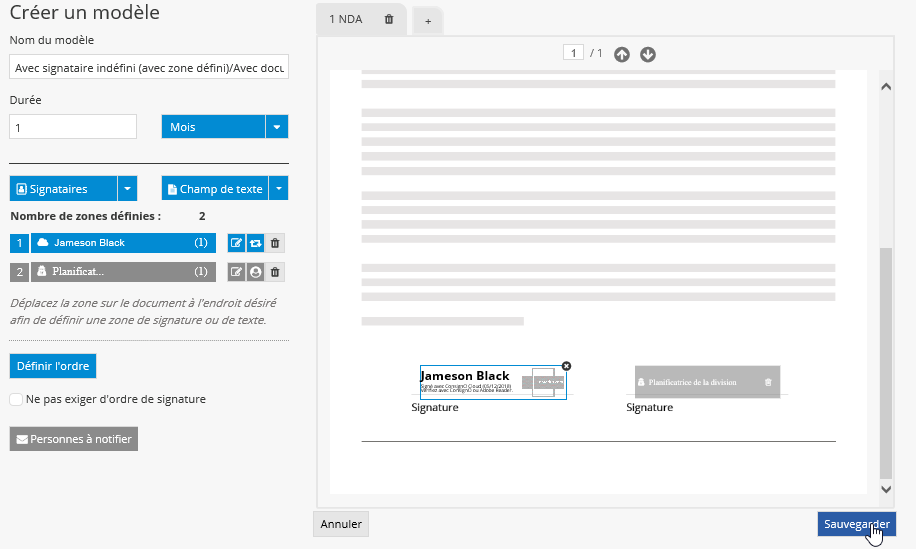Viewport: 916px width, 549px height.
Task: Enable Ne pas exiger d'ordre de signature
Action: [x=16, y=399]
